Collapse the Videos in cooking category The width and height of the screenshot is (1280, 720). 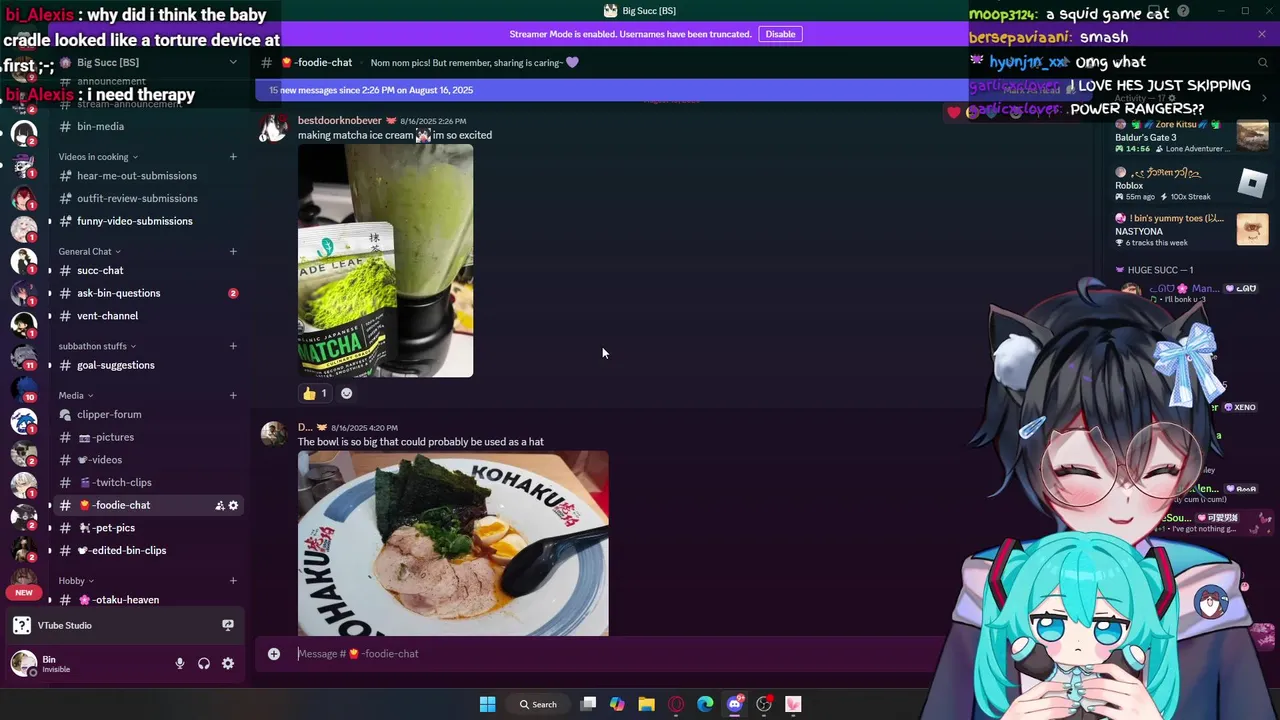click(98, 157)
